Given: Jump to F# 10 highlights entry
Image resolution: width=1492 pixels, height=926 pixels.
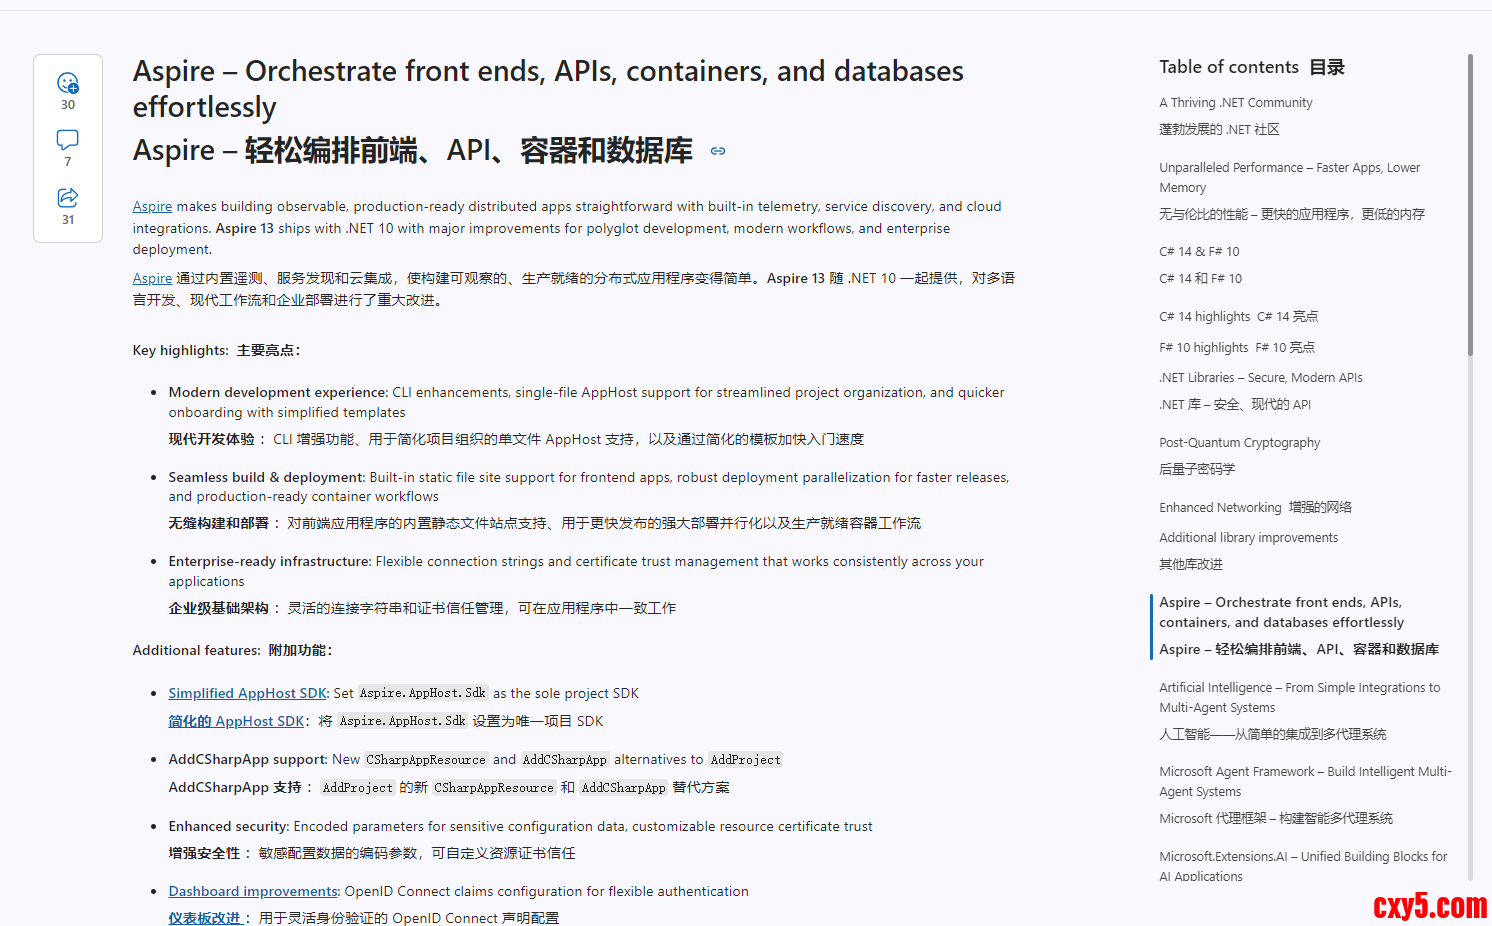Looking at the screenshot, I should (1203, 348).
